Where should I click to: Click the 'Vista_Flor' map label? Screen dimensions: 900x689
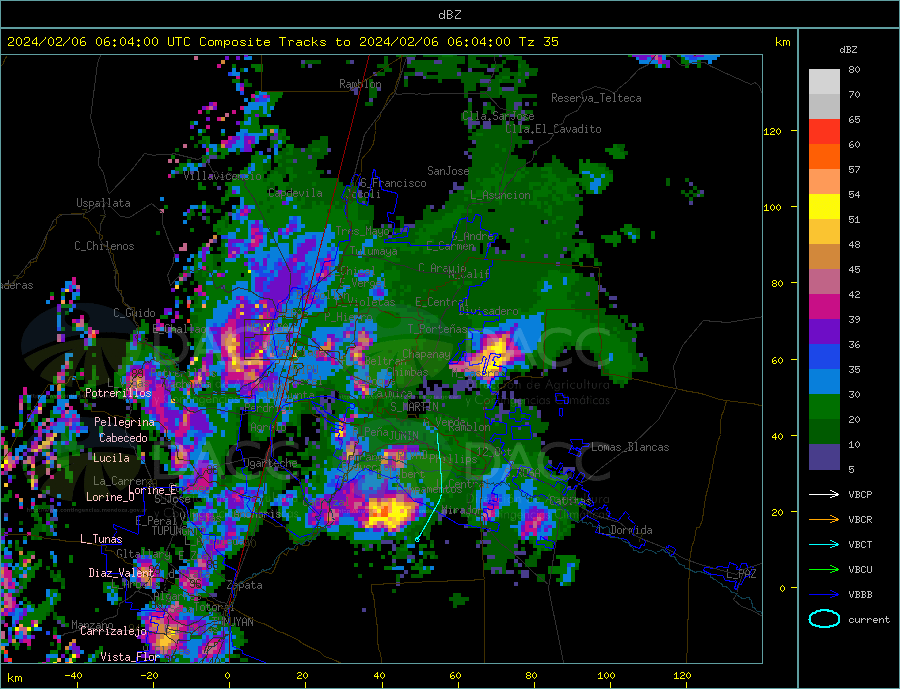coord(130,657)
